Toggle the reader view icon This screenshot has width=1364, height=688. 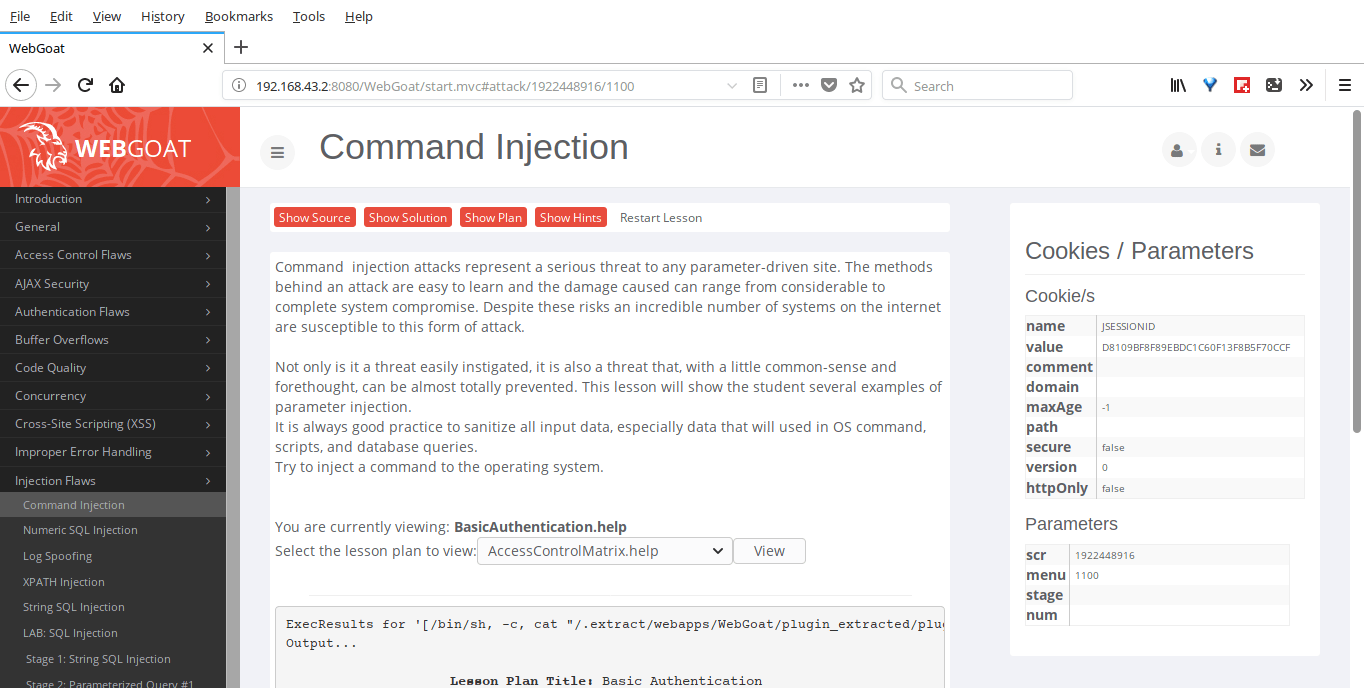[760, 86]
